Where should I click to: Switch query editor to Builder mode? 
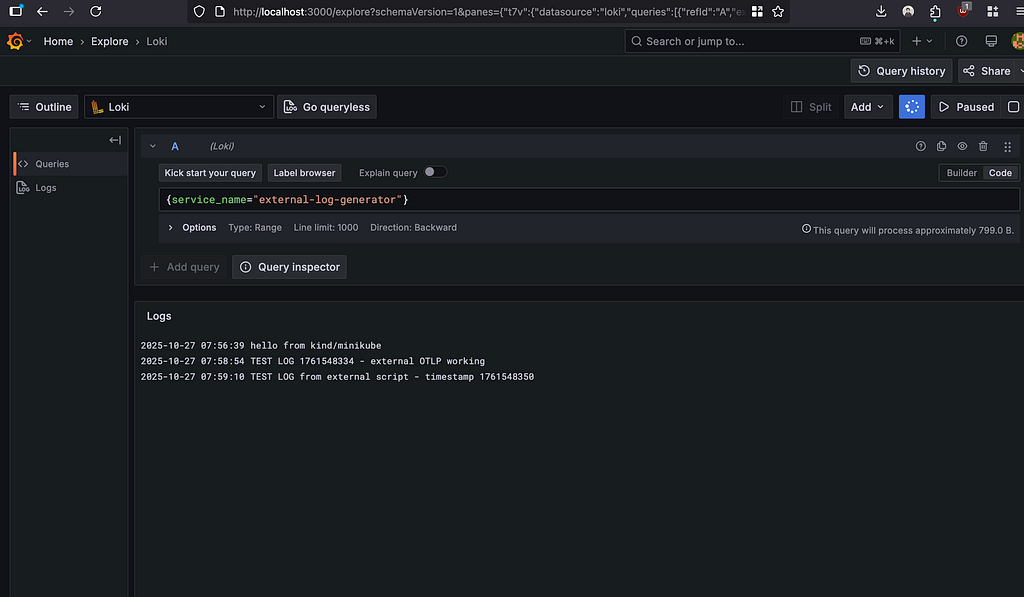point(961,173)
